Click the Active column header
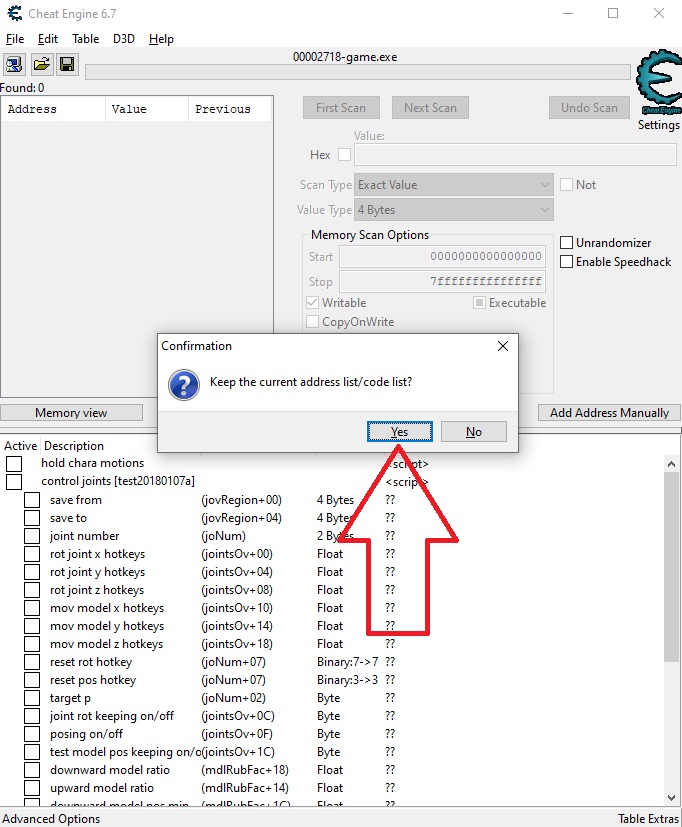 click(x=21, y=446)
